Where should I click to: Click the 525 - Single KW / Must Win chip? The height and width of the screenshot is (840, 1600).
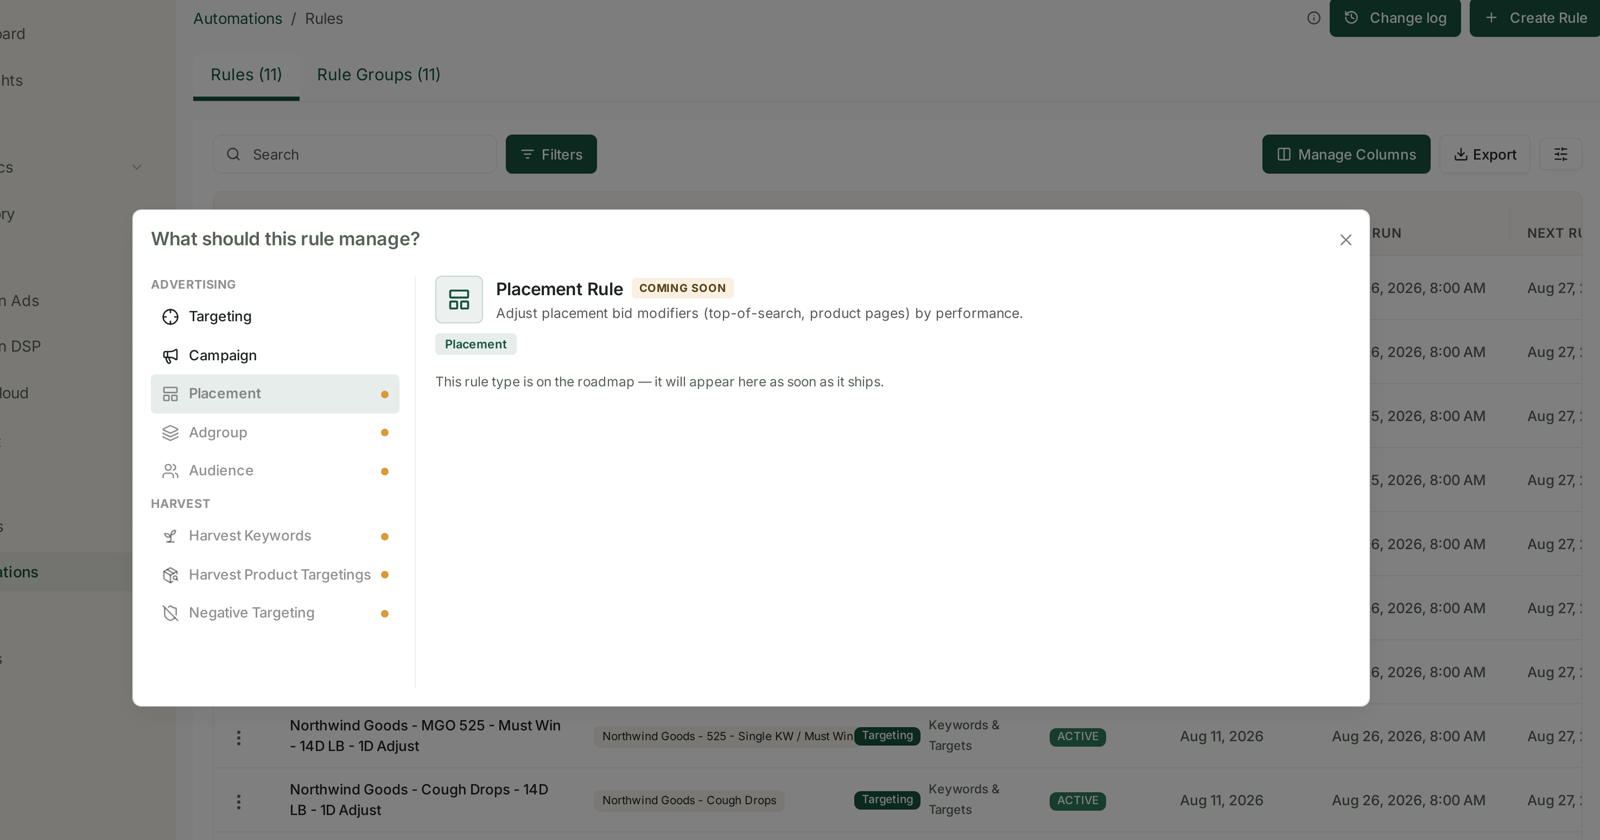click(727, 736)
